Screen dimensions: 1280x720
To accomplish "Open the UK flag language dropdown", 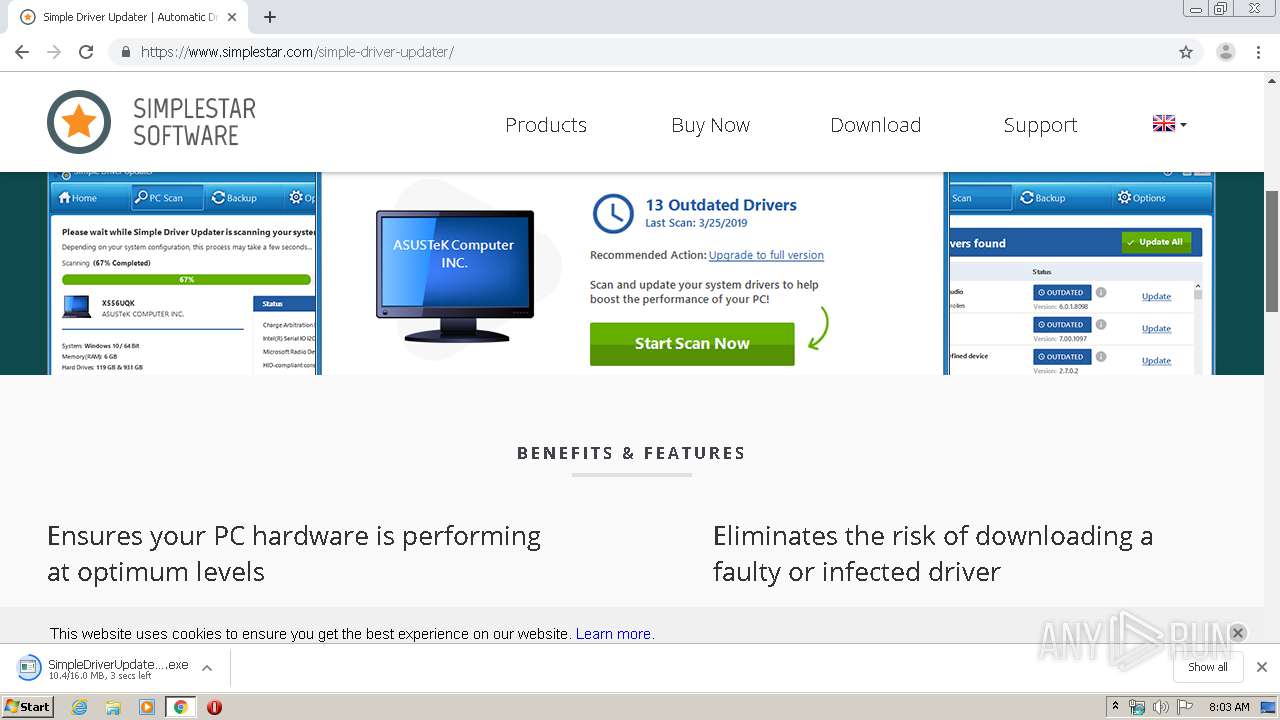I will (x=1169, y=124).
